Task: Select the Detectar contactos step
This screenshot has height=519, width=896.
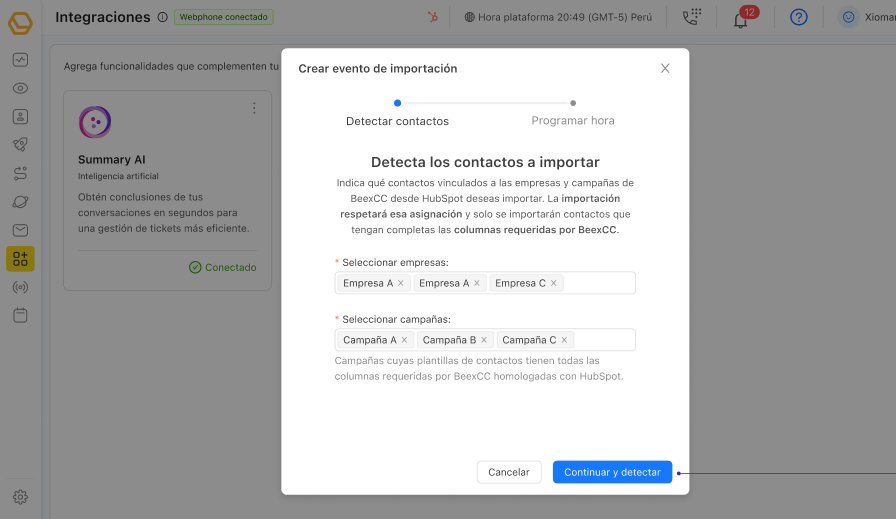Action: pyautogui.click(x=397, y=120)
